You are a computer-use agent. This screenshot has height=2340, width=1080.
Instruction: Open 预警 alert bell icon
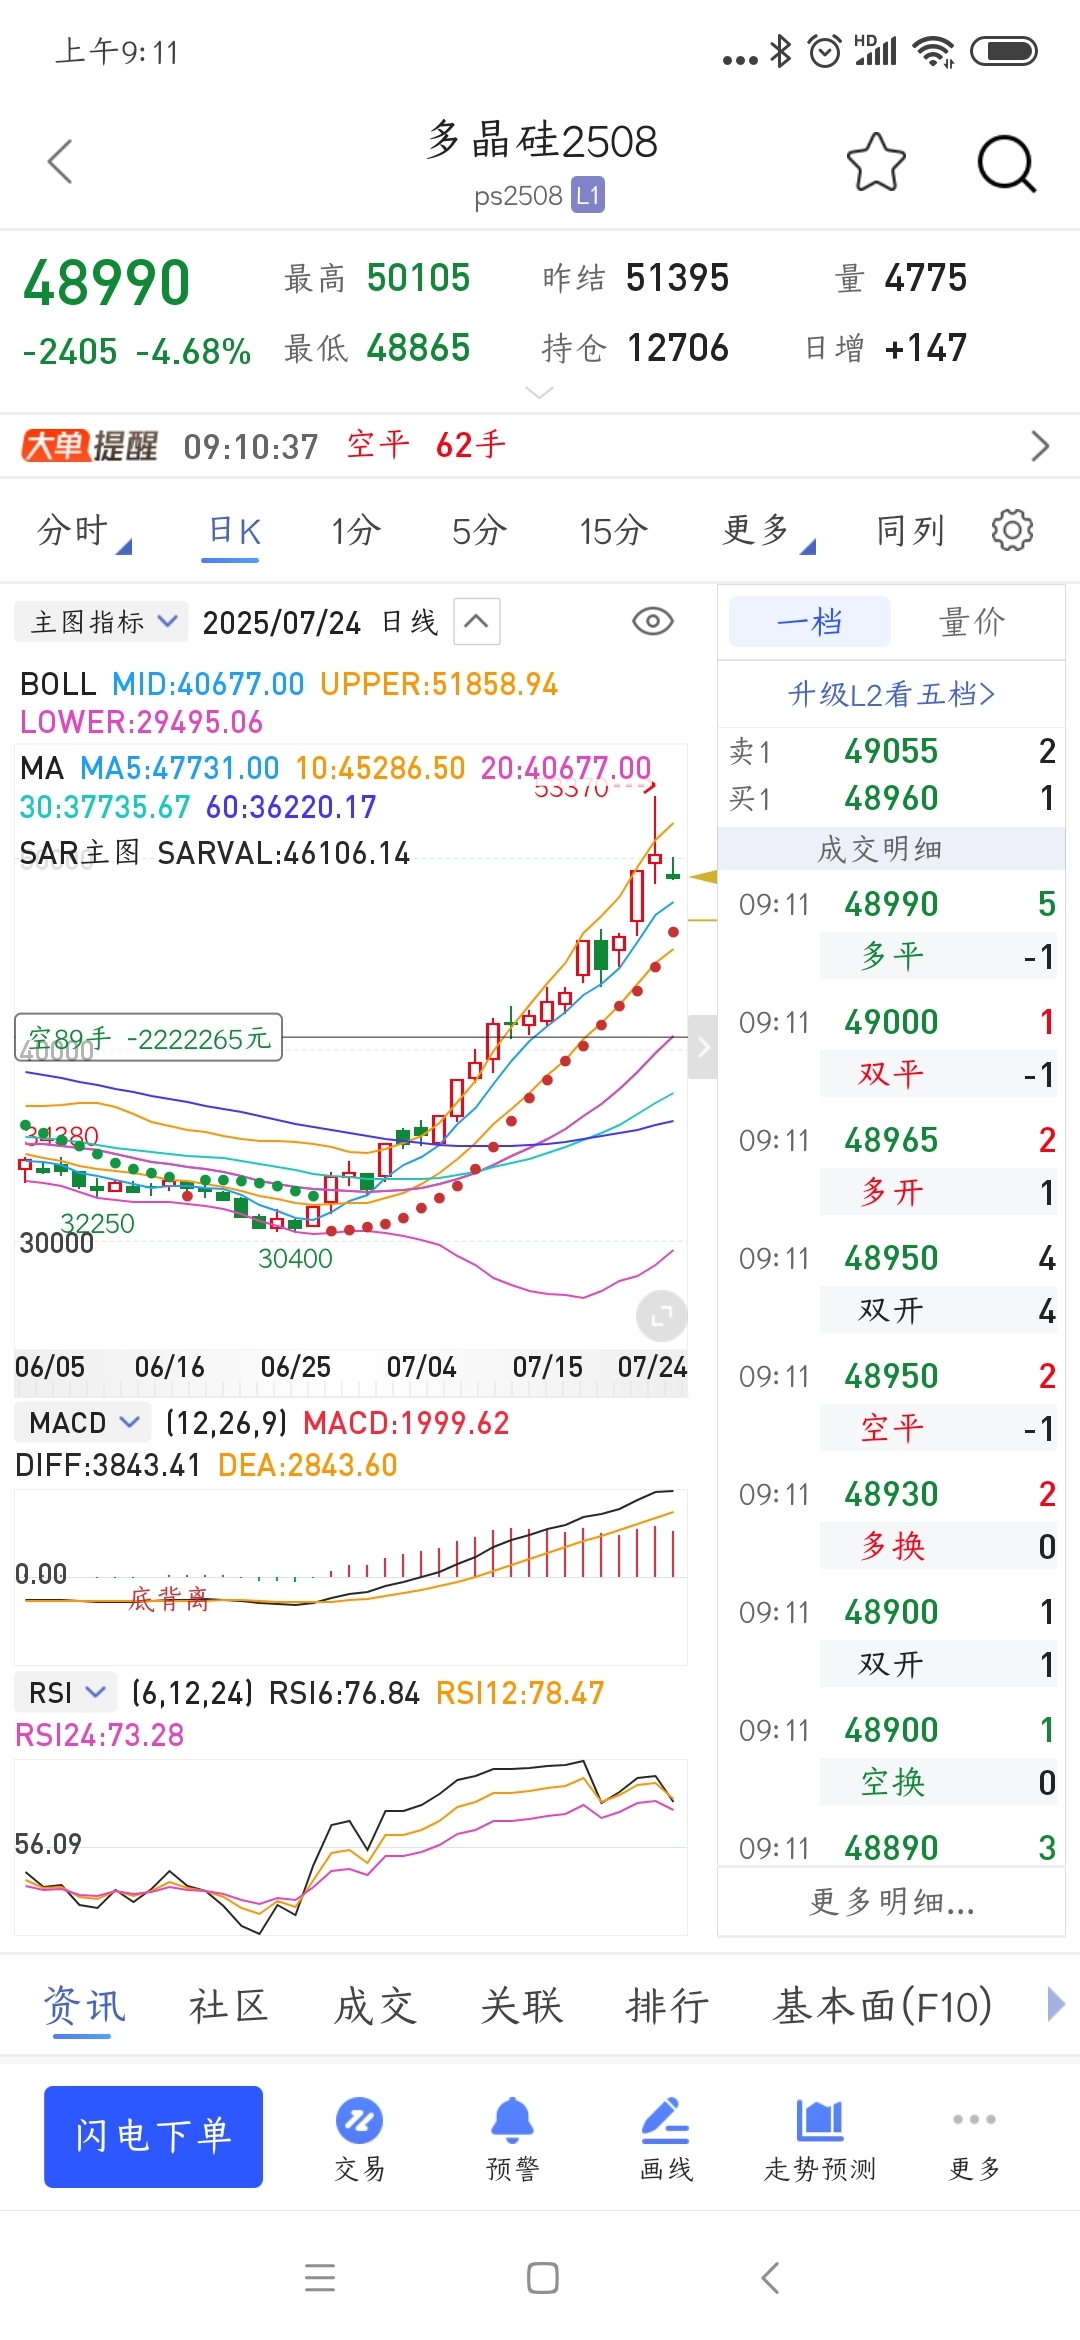512,2138
